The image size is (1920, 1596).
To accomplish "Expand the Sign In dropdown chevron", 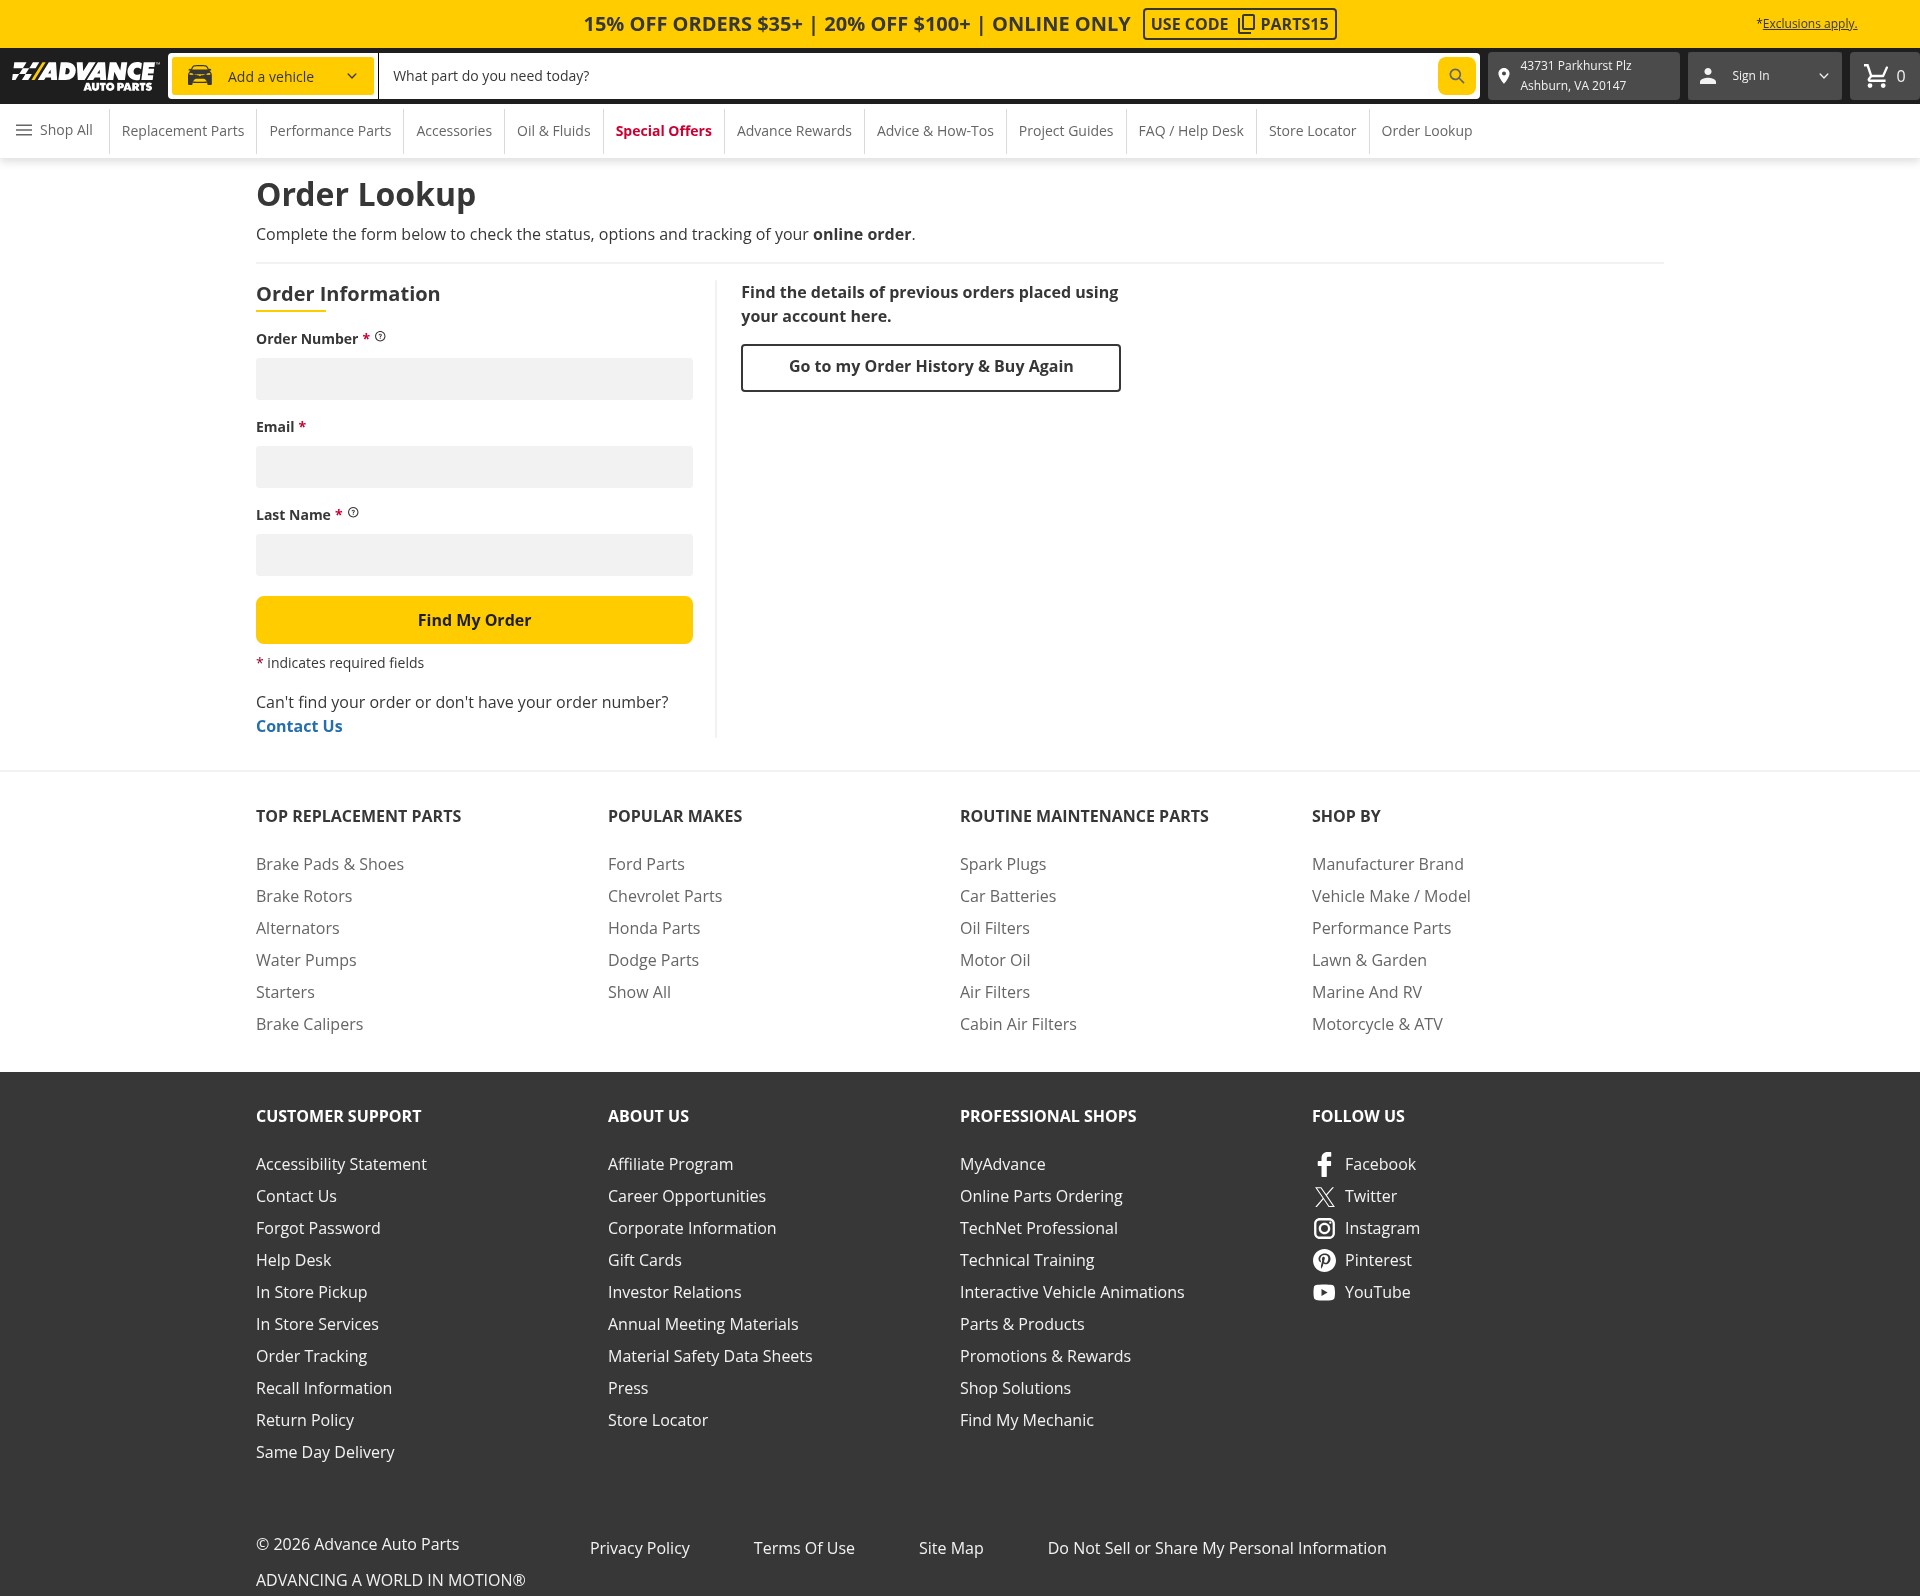I will (1823, 76).
